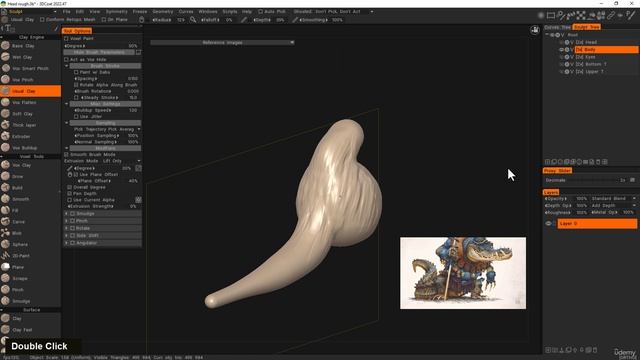Viewport: 640px width, 360px height.
Task: Toggle visibility eye of Body object
Action: [x=561, y=50]
